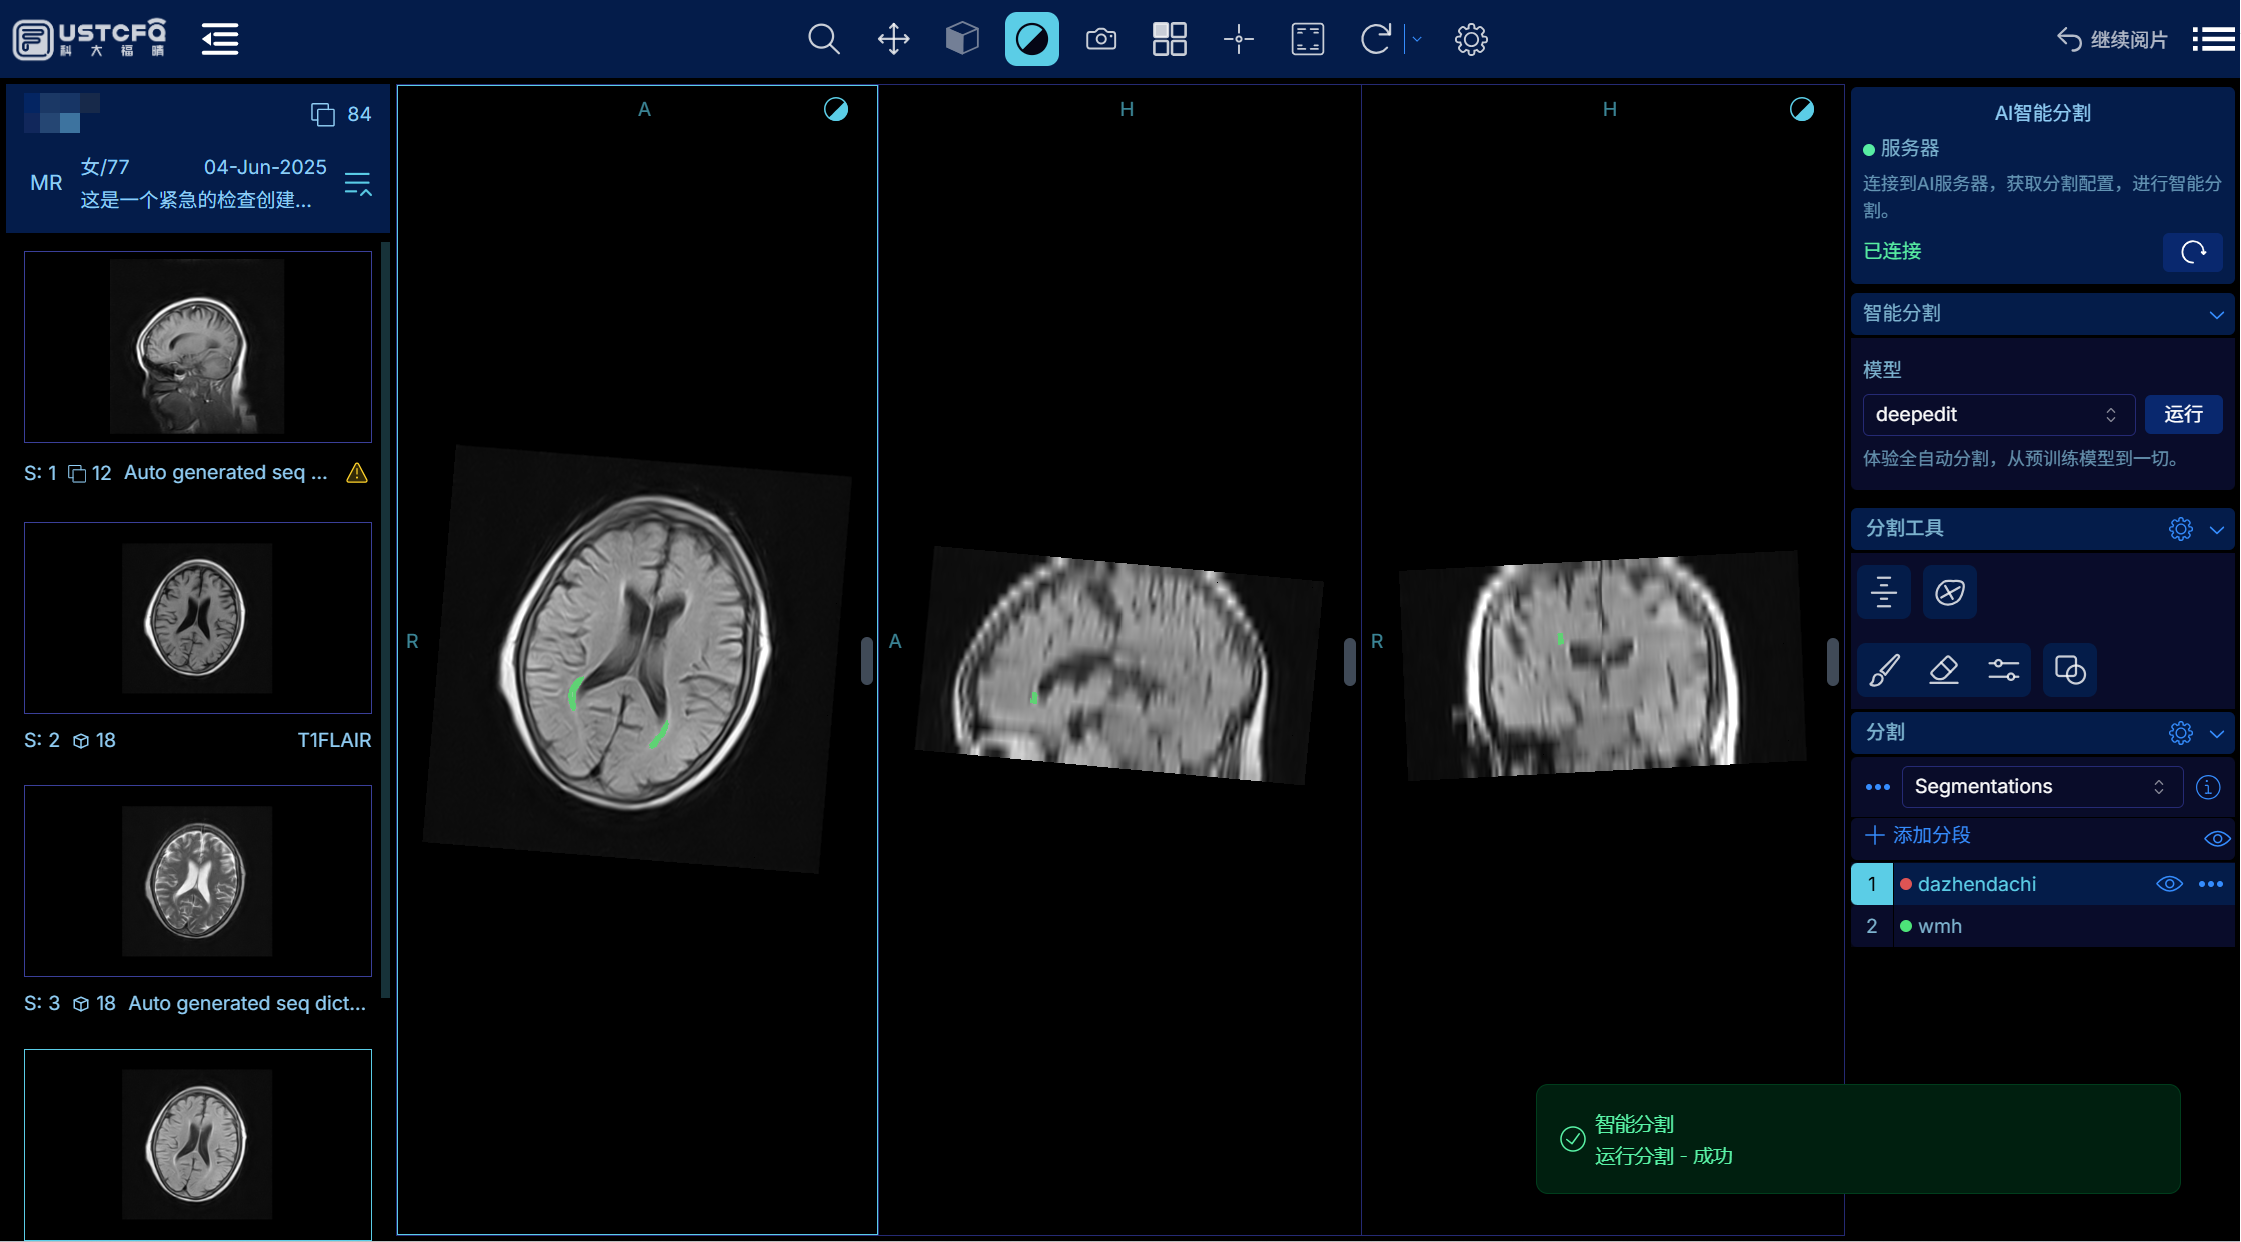Click the 运行 run button

tap(2183, 414)
